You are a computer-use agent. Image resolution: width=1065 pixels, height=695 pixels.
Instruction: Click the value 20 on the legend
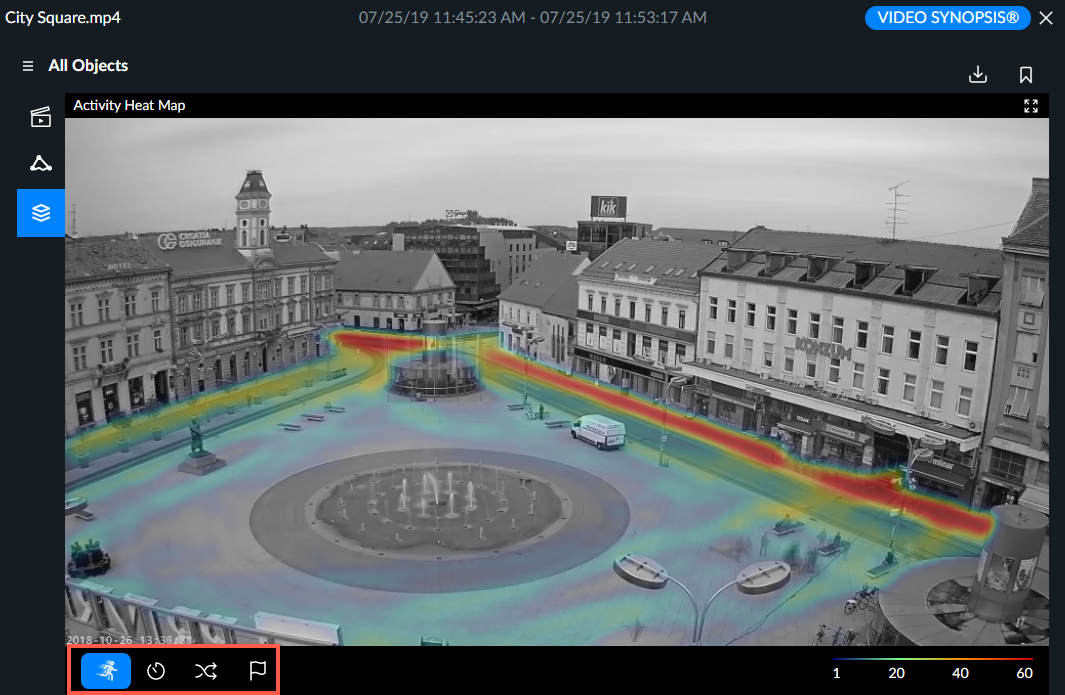point(896,673)
